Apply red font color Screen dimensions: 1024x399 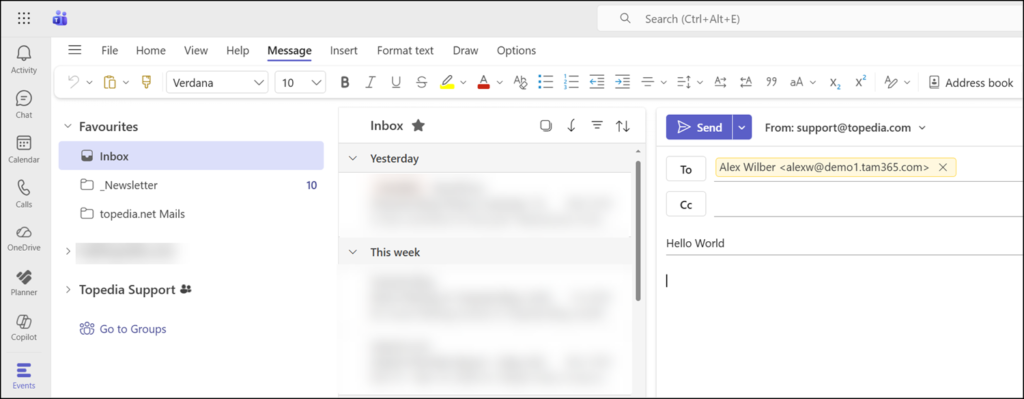click(484, 82)
